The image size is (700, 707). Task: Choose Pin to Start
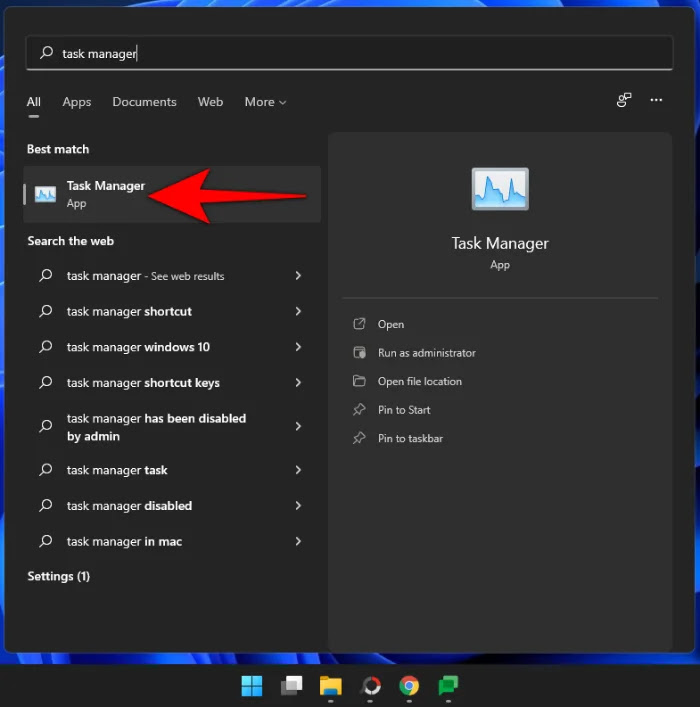404,410
